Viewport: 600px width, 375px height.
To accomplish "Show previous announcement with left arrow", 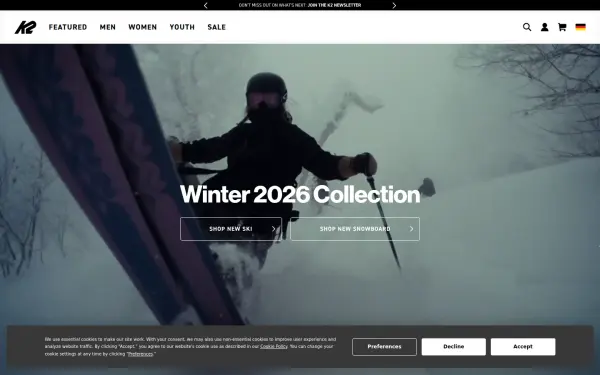I will pyautogui.click(x=205, y=5).
